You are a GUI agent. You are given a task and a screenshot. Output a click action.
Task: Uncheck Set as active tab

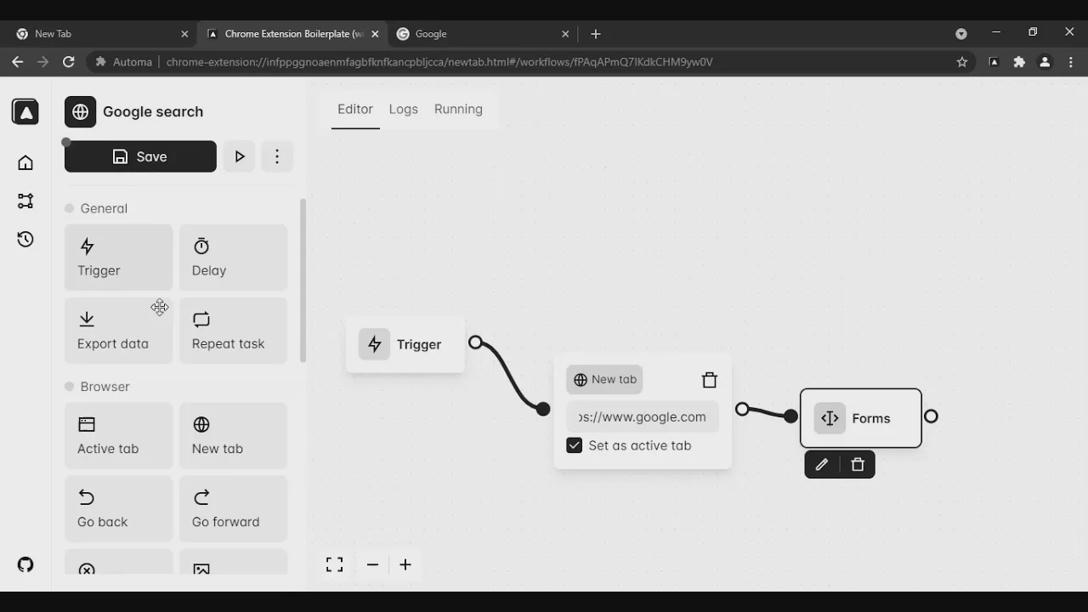click(574, 445)
